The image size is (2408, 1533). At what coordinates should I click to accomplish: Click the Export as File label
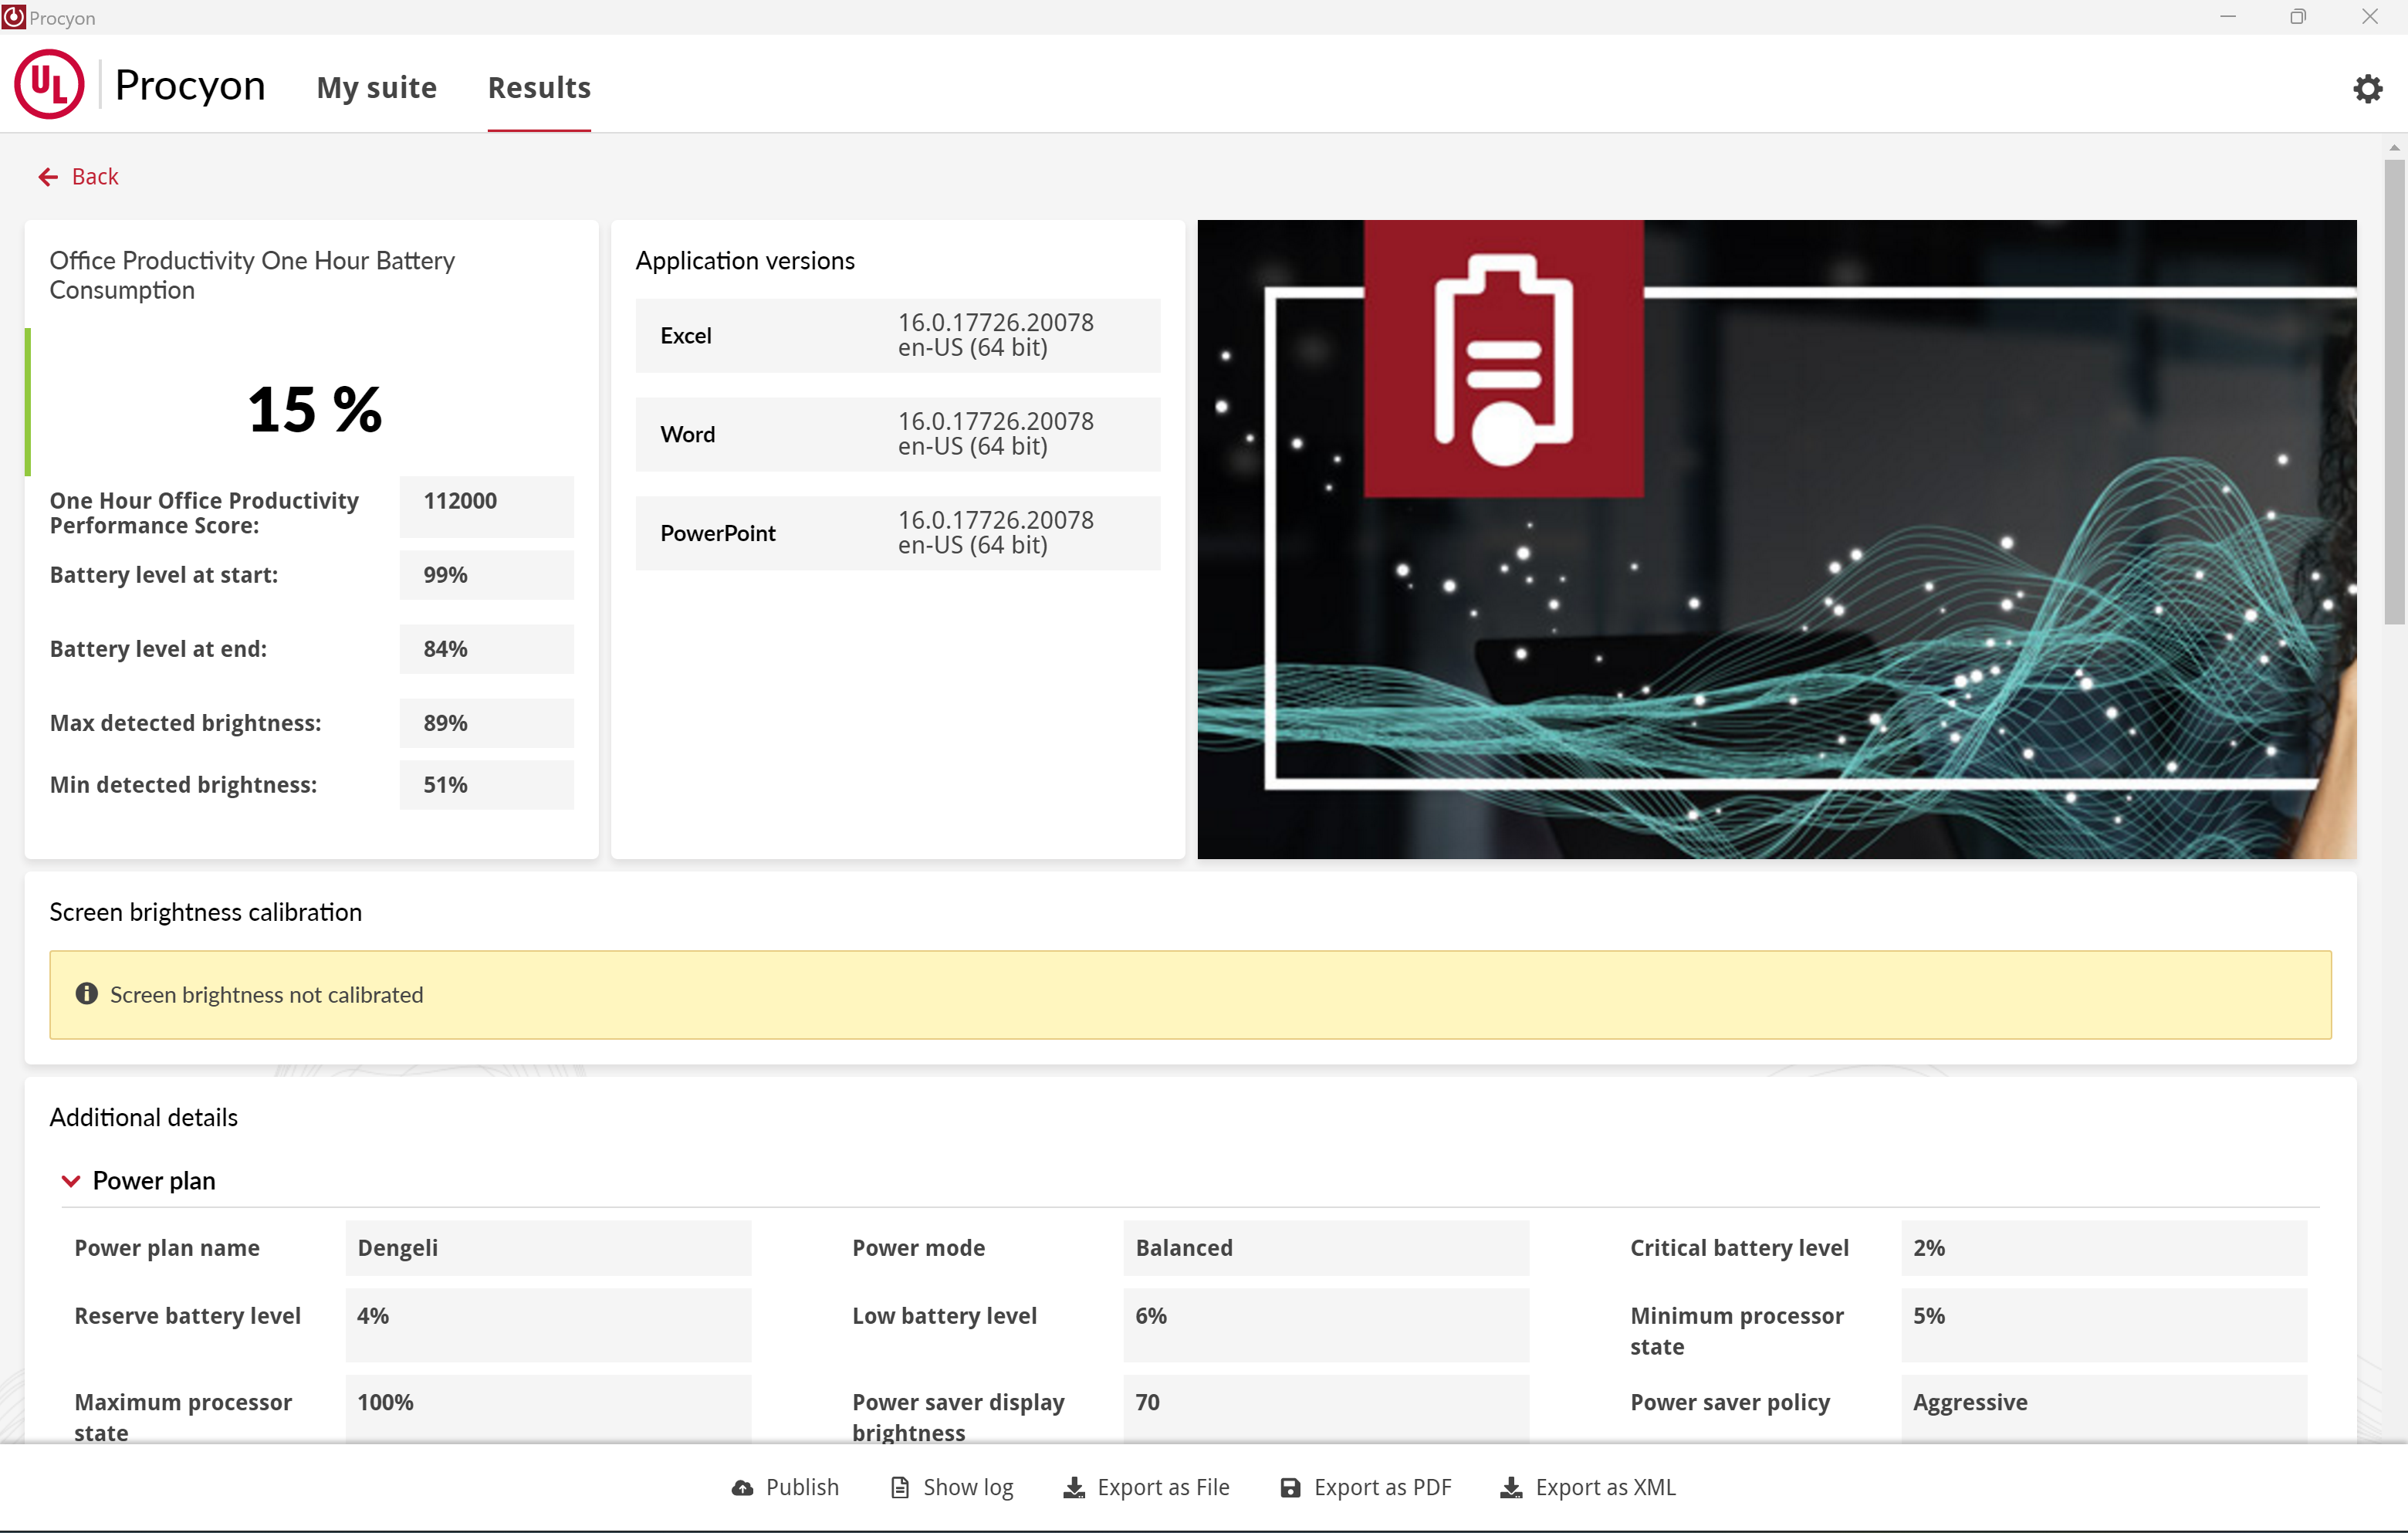(x=1163, y=1488)
